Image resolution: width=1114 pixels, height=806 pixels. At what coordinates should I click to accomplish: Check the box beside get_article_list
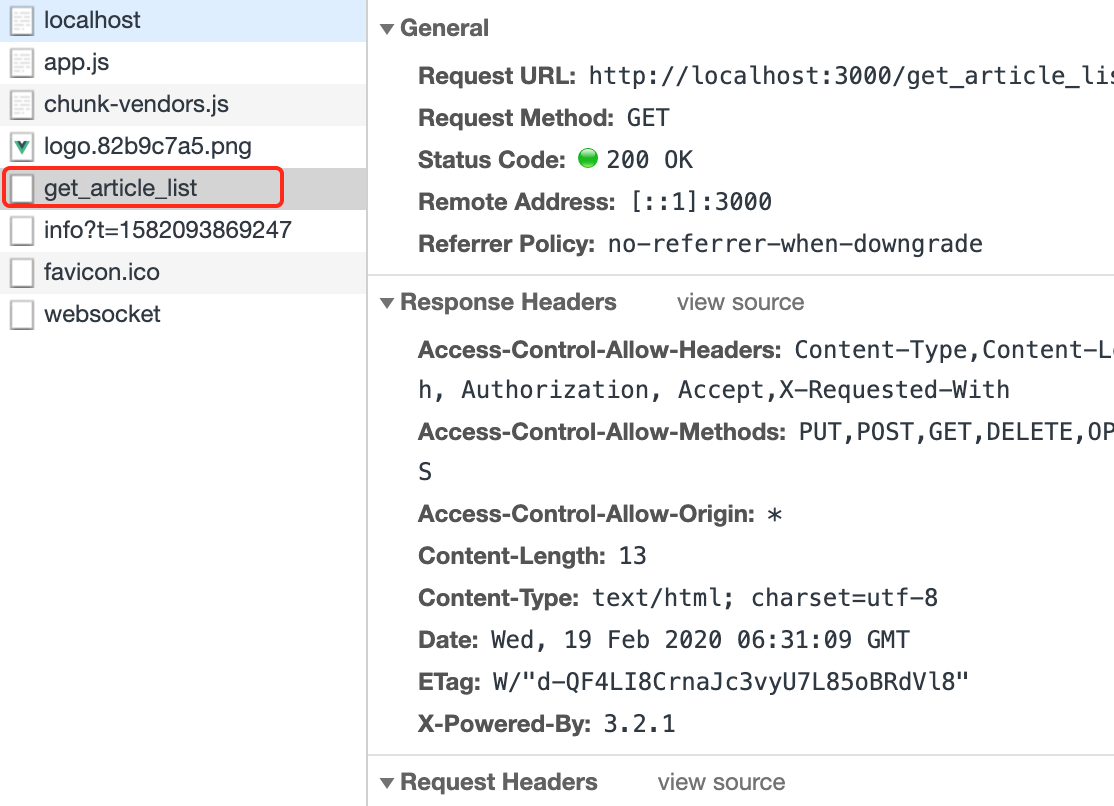22,187
